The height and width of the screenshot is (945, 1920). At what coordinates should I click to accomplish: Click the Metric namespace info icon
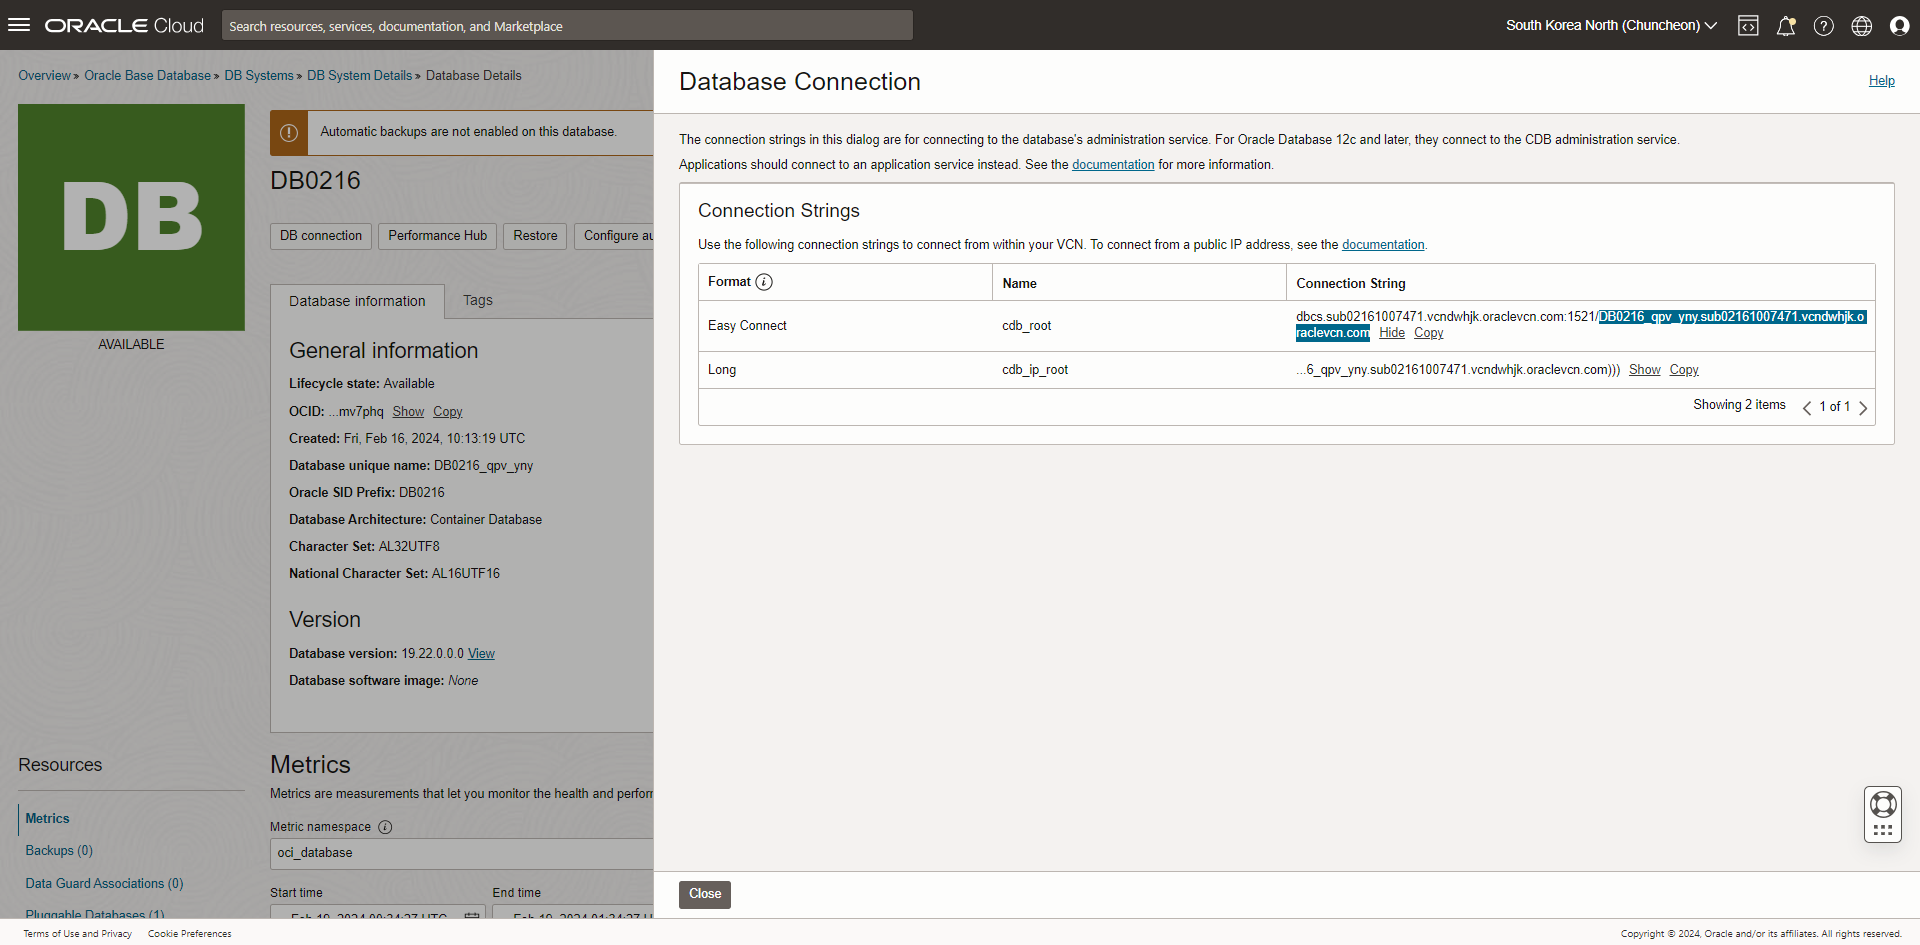385,827
